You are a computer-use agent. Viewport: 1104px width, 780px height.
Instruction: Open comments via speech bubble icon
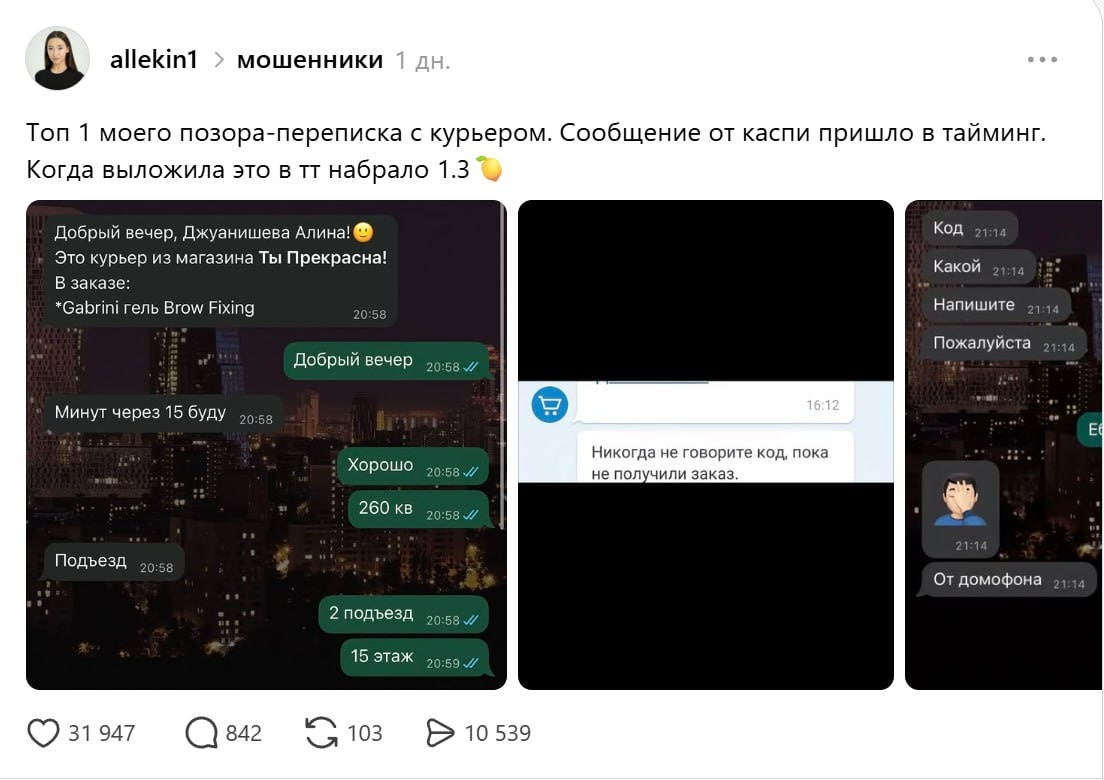201,733
